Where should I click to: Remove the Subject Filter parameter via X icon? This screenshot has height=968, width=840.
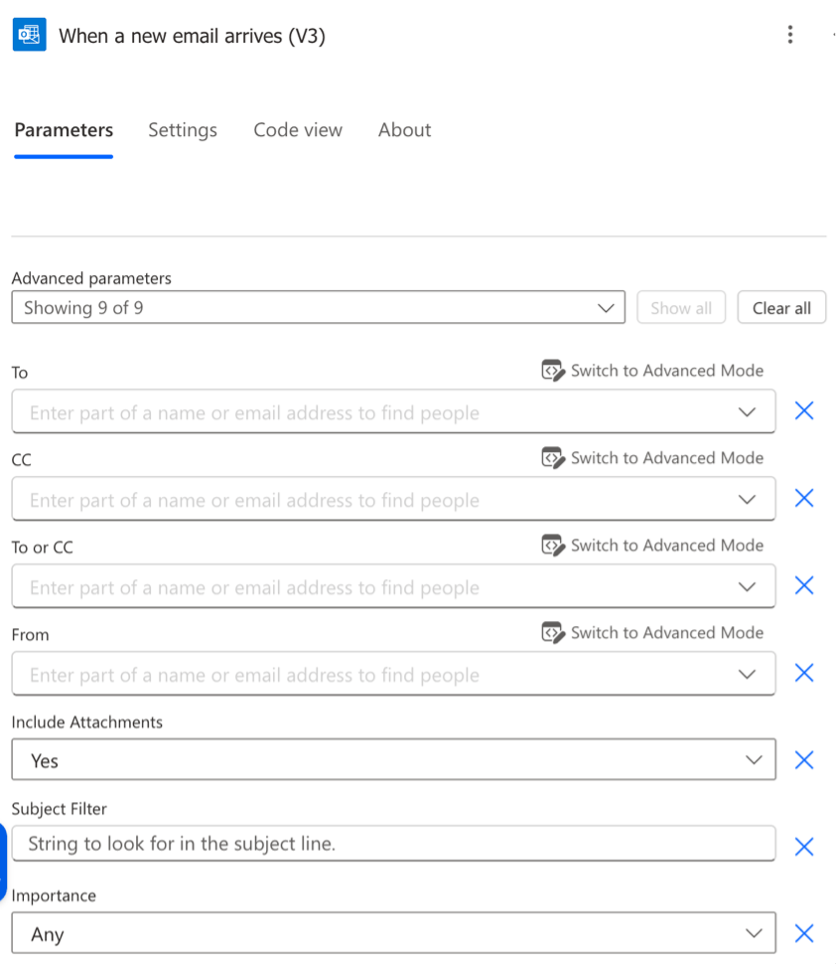pos(804,846)
